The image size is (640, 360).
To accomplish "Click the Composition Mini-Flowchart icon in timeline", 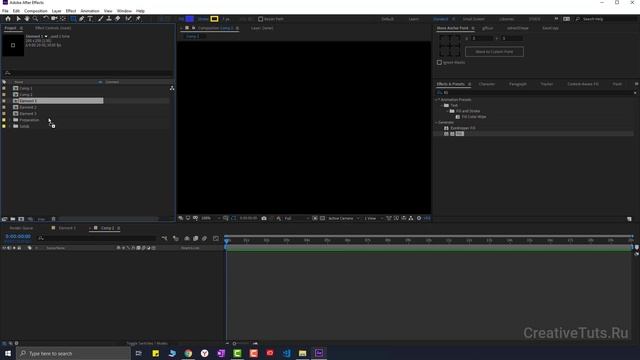I will point(164,238).
